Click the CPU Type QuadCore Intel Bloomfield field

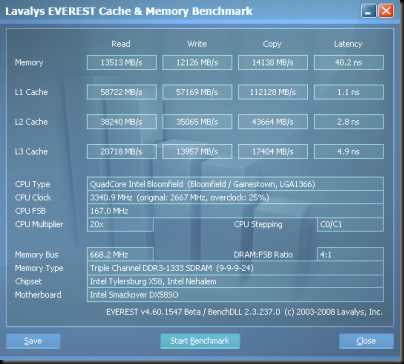tap(235, 184)
